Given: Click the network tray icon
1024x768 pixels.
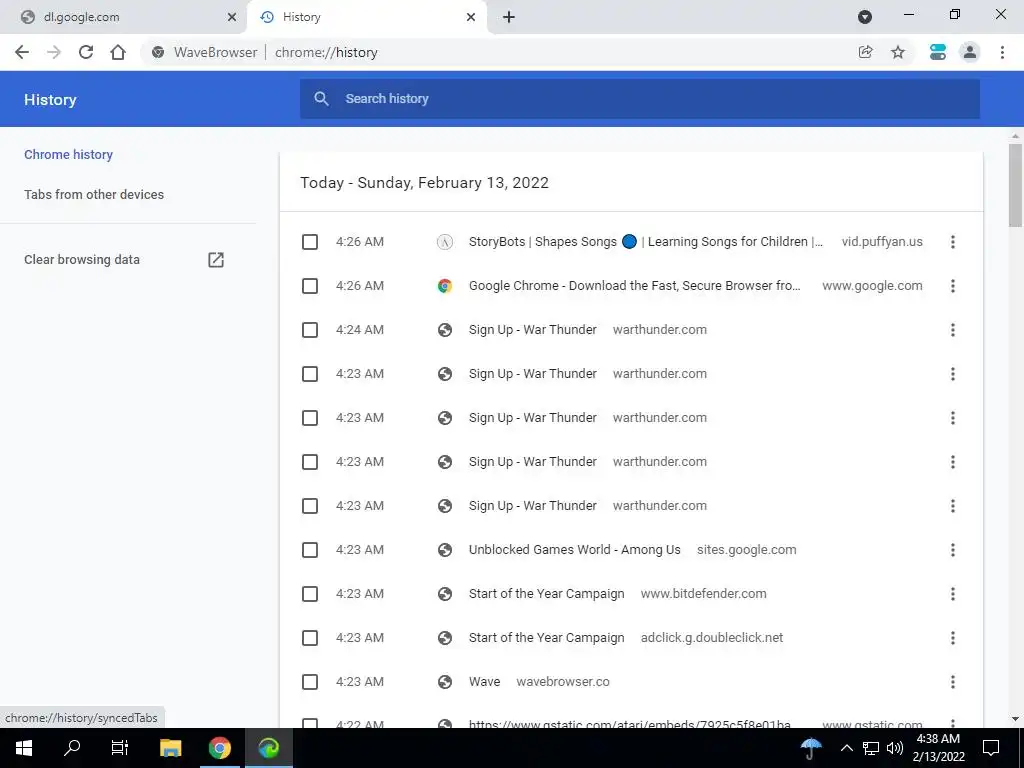Looking at the screenshot, I should point(871,748).
